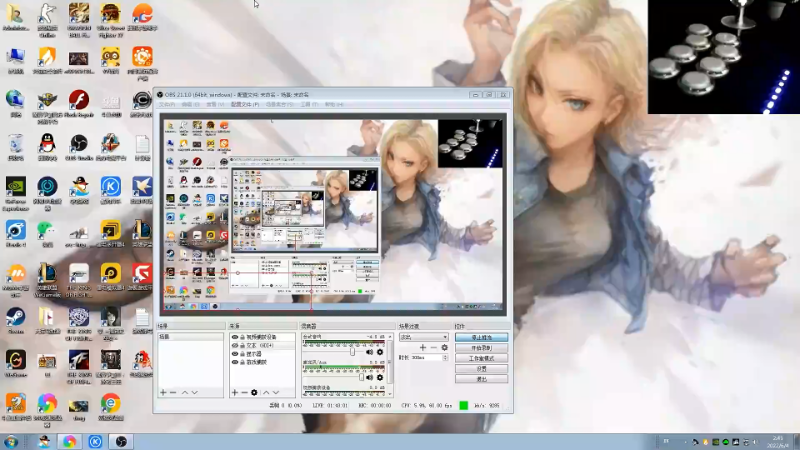
Task: Click the mixer scrollbar up arrow
Action: (x=390, y=337)
